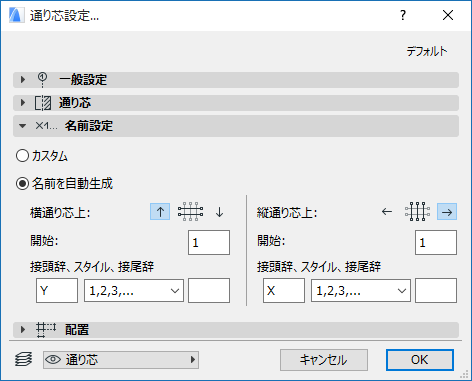Close the 通り芯設定 dialog

tap(448, 15)
